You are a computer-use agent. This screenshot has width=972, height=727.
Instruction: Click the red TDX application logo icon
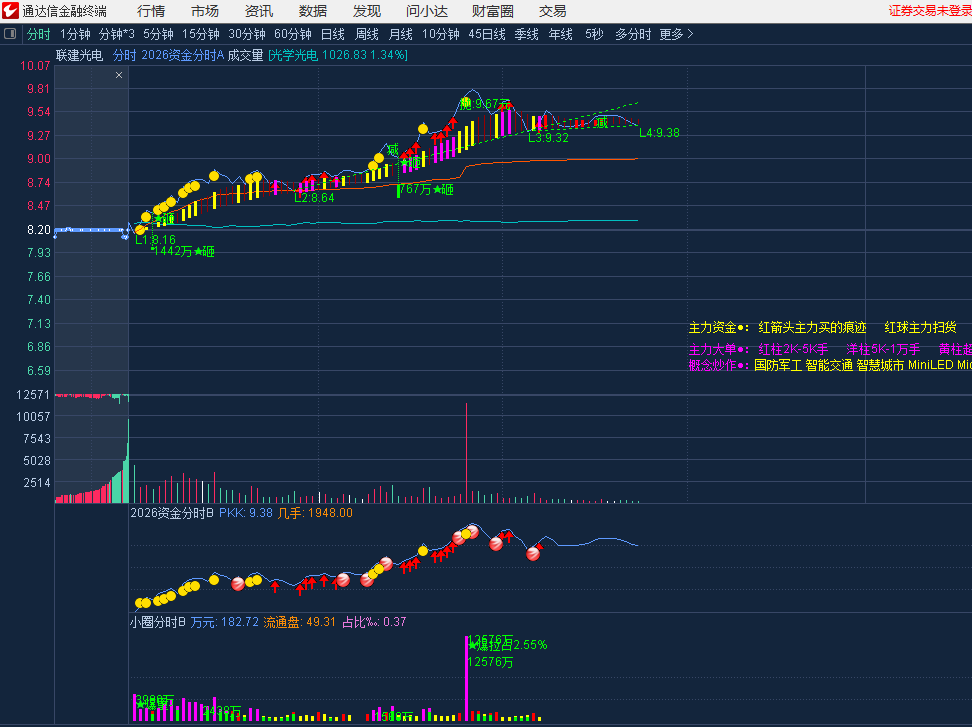[x=10, y=11]
